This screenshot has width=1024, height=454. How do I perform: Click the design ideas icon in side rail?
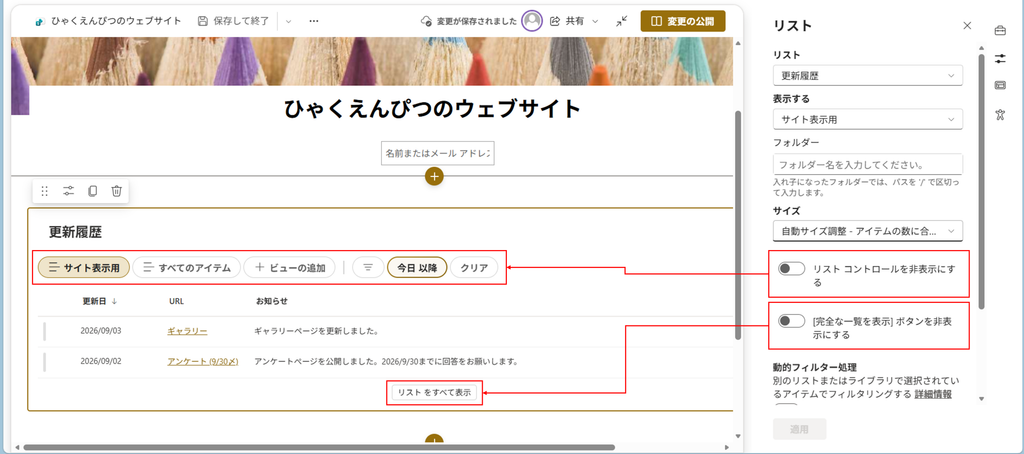[999, 114]
